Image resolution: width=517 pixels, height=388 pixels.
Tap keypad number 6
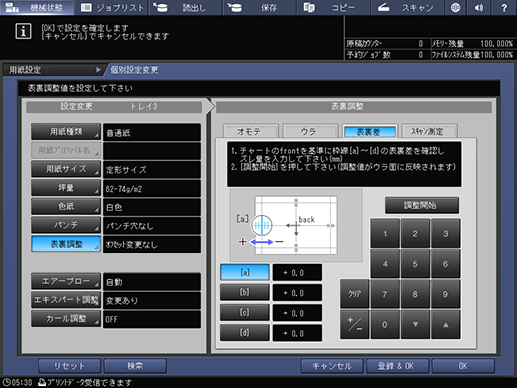point(445,264)
